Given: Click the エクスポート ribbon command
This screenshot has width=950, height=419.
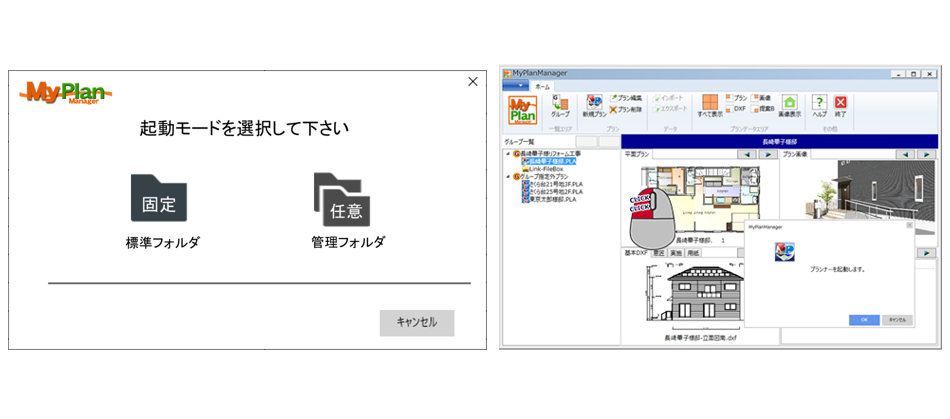Looking at the screenshot, I should pos(671,109).
